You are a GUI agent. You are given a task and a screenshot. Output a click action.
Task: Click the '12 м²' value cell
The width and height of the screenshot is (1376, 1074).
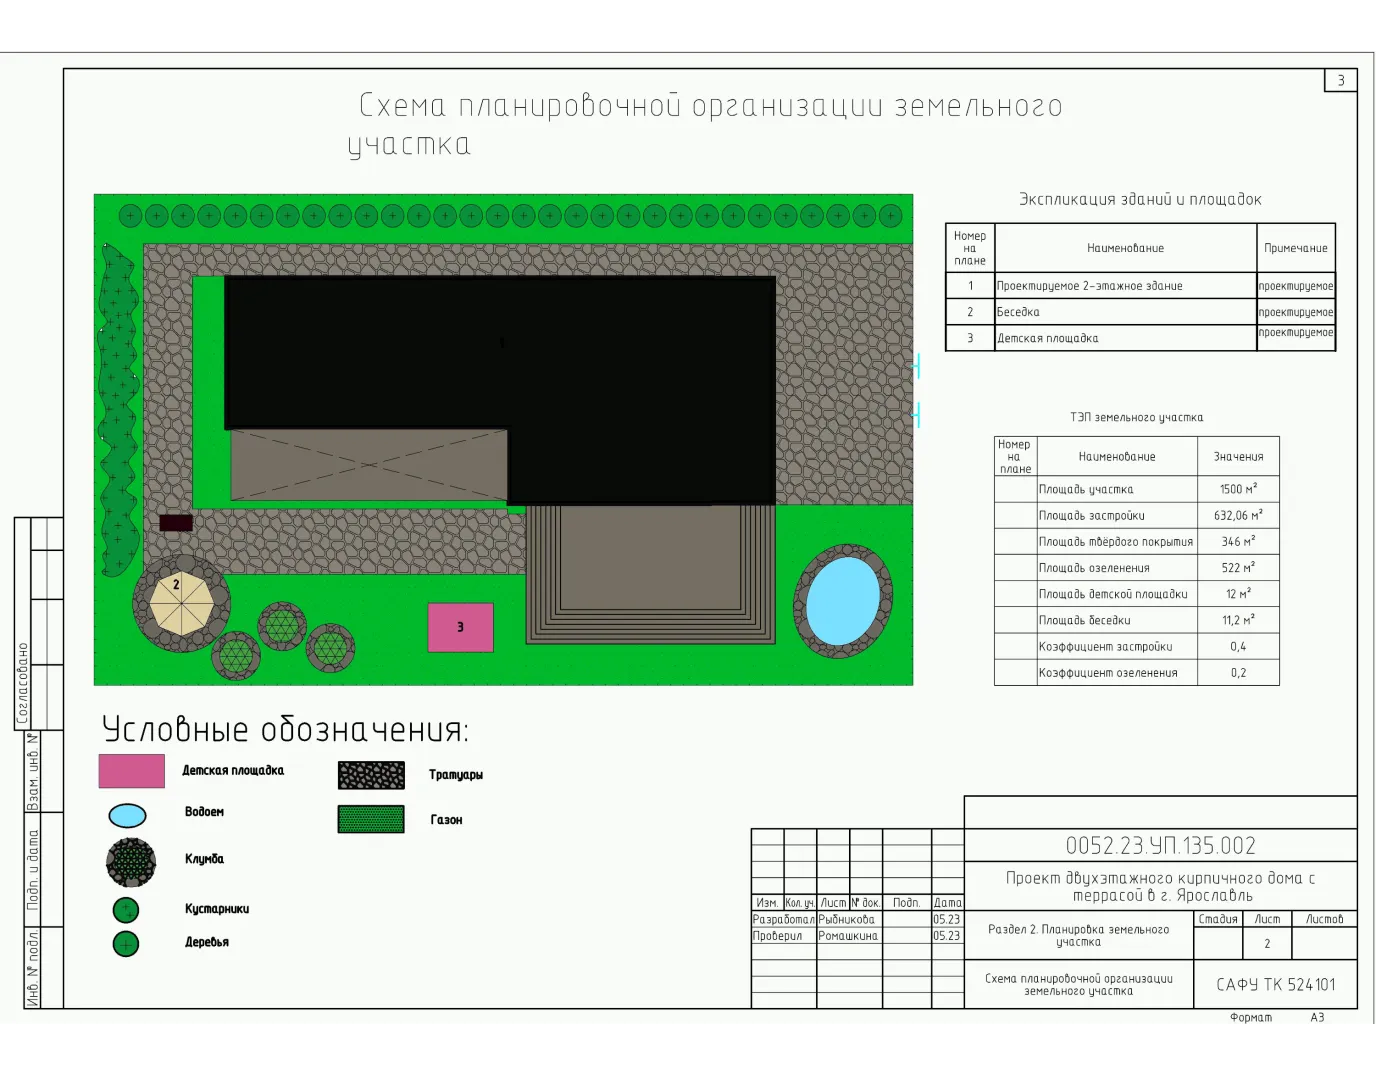(x=1239, y=593)
